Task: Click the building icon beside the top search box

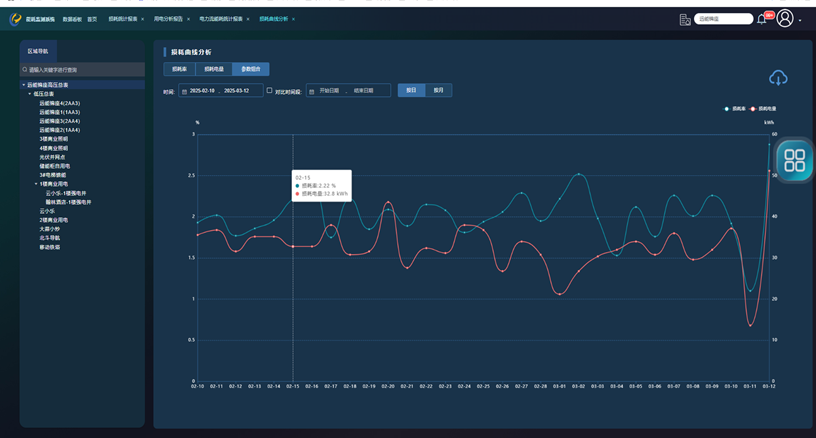Action: click(x=685, y=19)
